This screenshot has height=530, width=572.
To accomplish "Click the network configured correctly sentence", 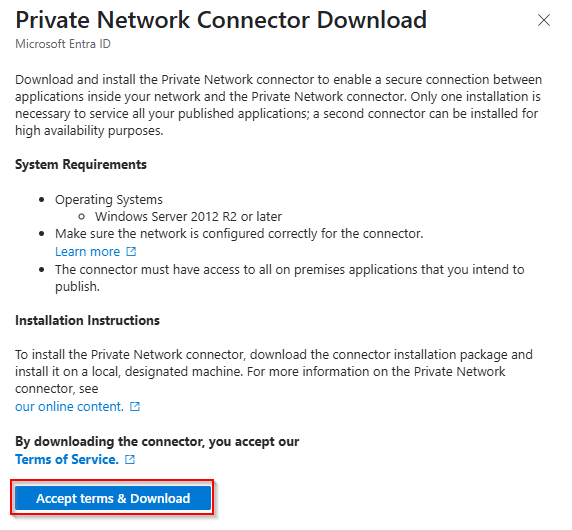I will [x=239, y=233].
